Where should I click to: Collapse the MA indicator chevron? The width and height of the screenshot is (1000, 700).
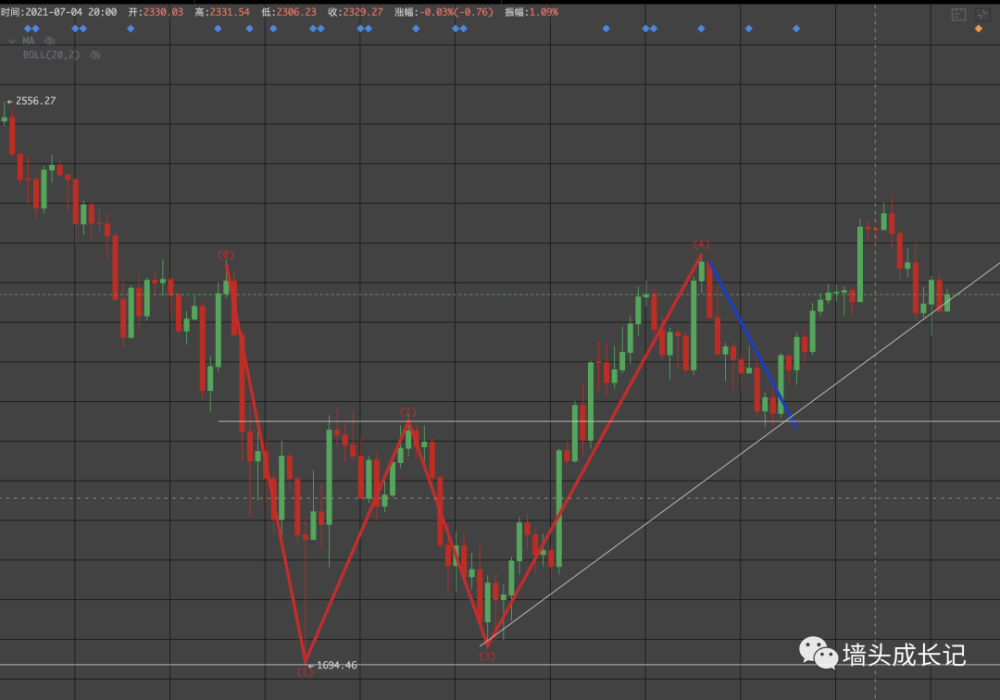point(12,41)
